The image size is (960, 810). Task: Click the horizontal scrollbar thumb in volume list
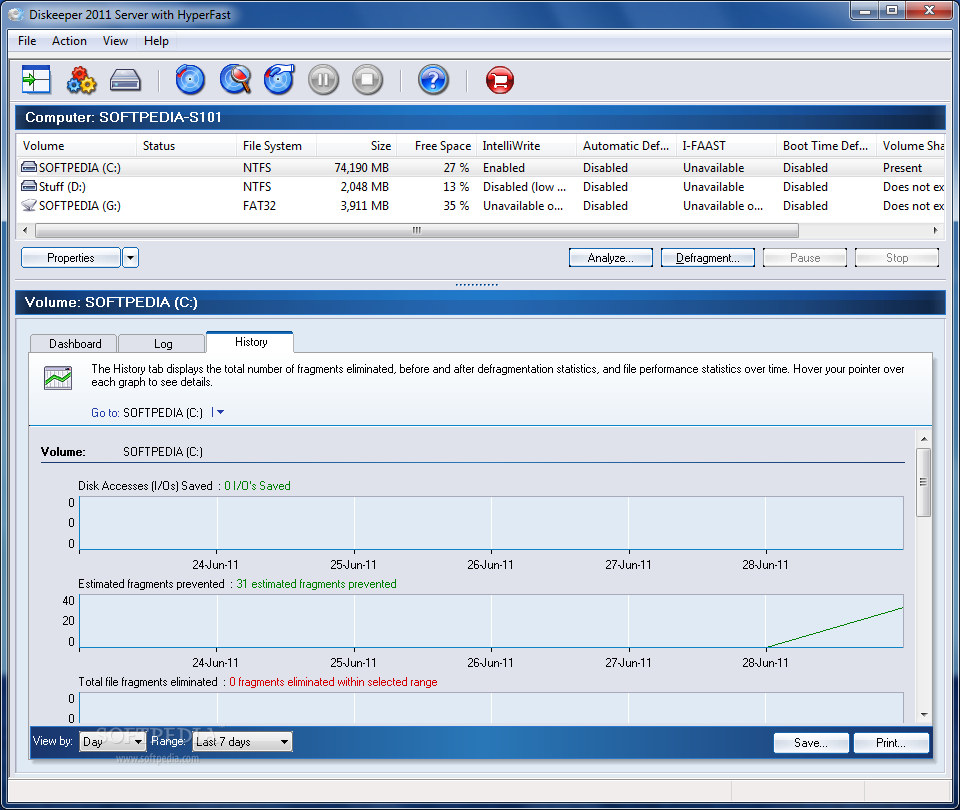coord(417,230)
